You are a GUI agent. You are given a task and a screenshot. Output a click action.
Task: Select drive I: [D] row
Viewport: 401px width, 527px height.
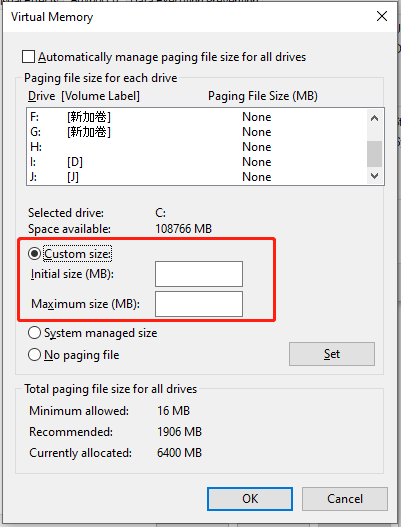click(197, 162)
